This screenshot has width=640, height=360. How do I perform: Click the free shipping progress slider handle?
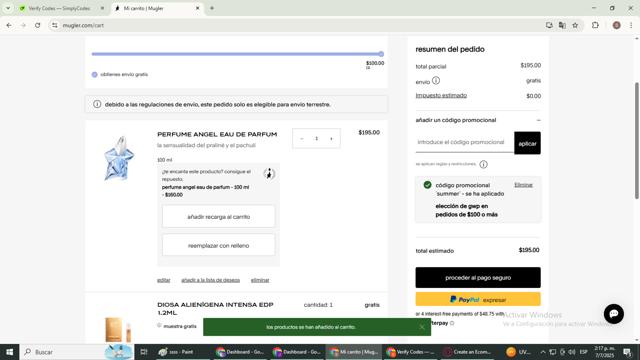(381, 54)
